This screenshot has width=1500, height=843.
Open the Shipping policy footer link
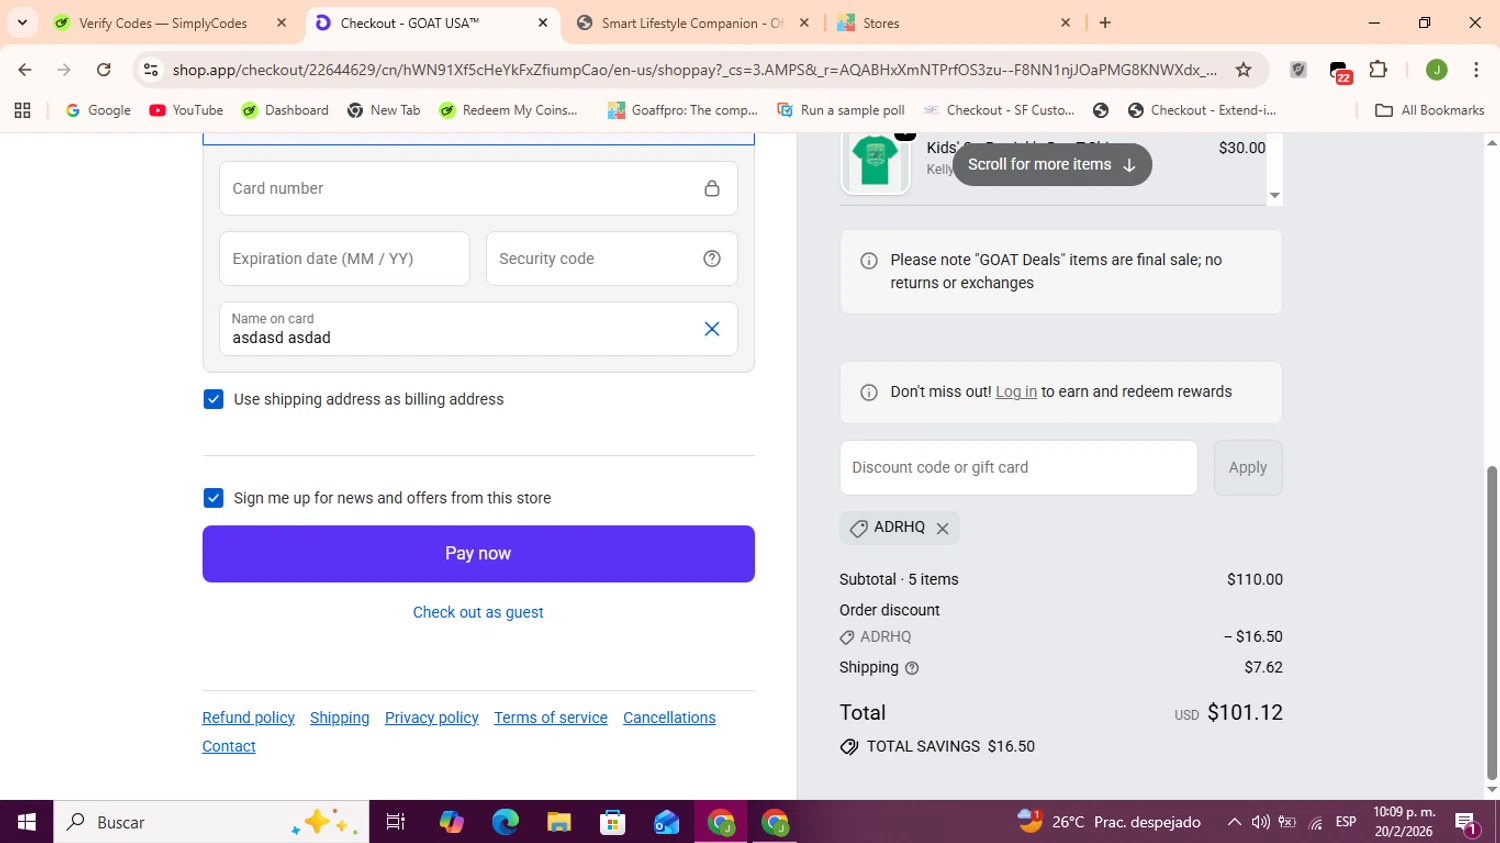coord(340,718)
